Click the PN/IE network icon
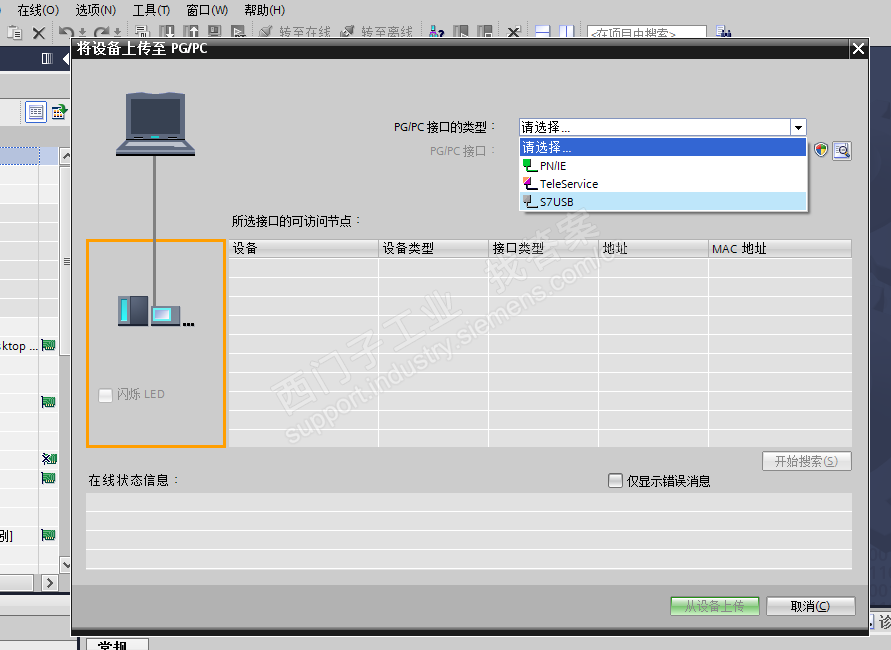This screenshot has height=650, width=891. [530, 166]
